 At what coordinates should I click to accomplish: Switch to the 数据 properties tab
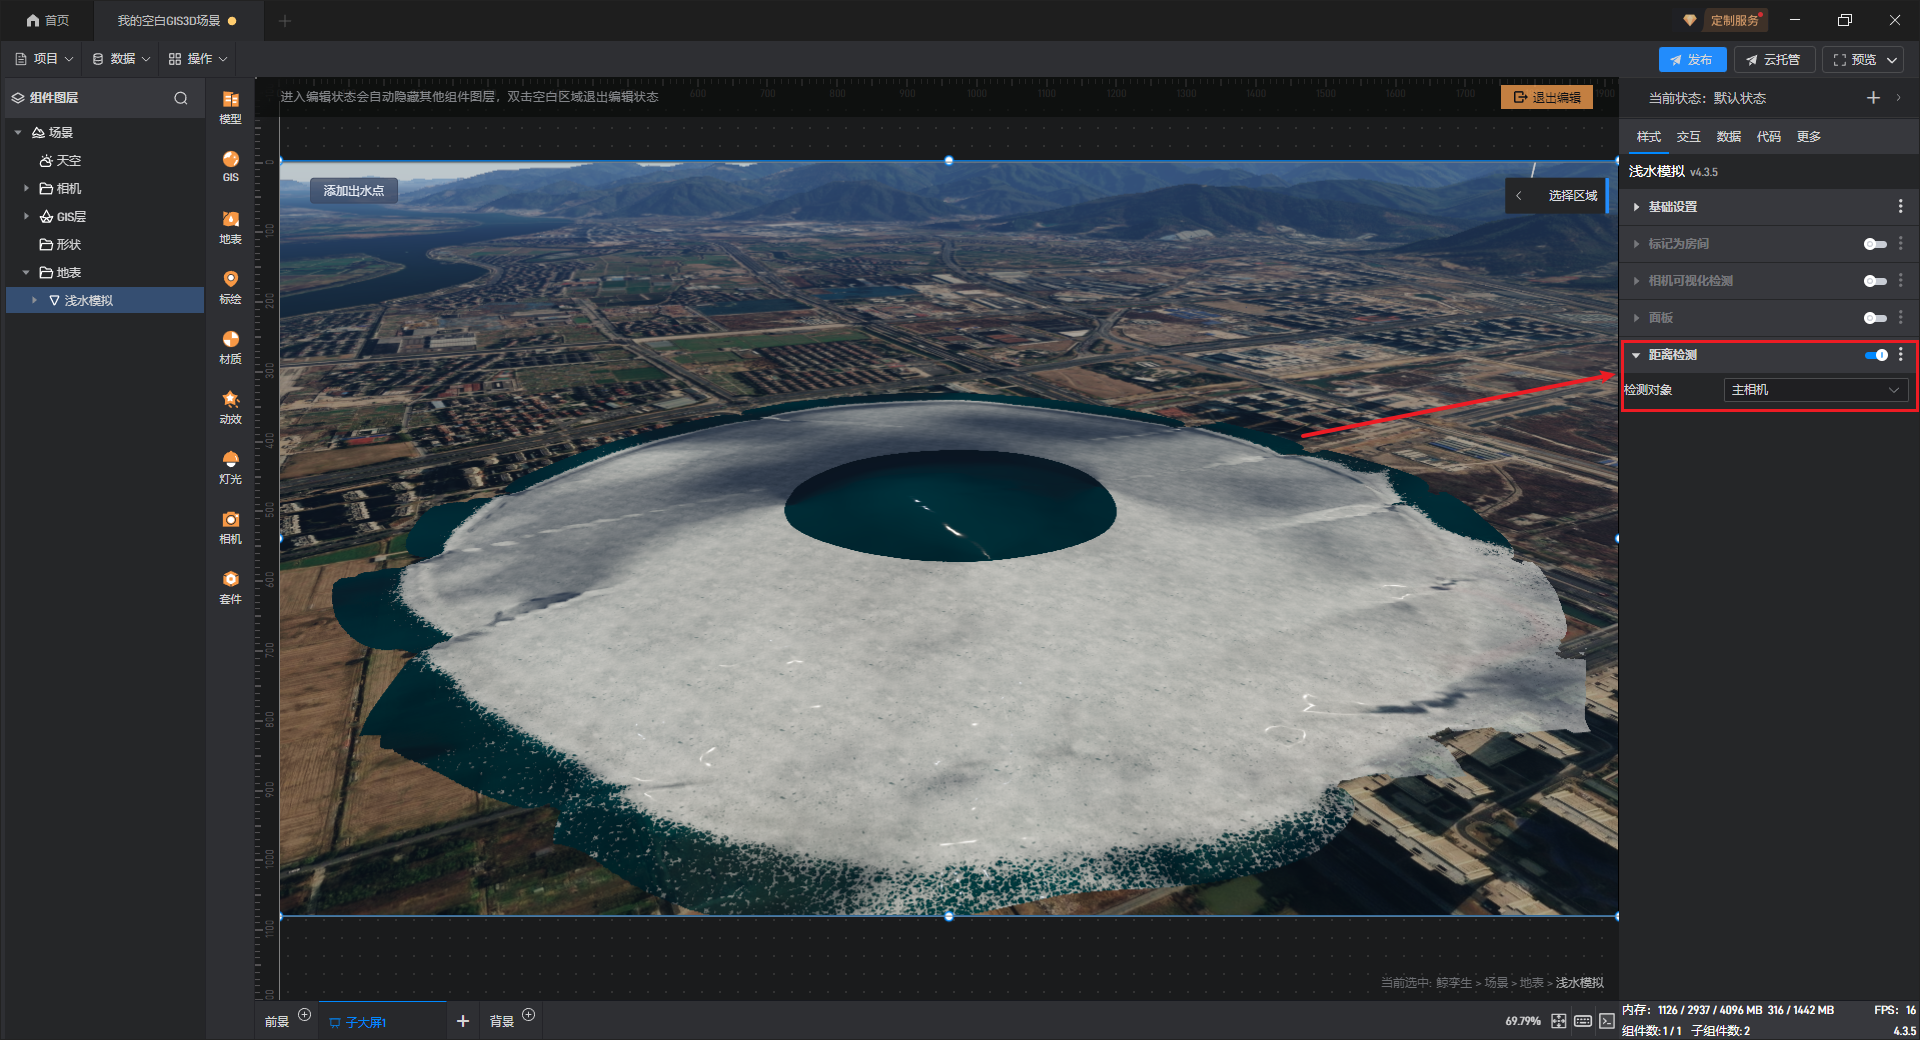[1728, 137]
